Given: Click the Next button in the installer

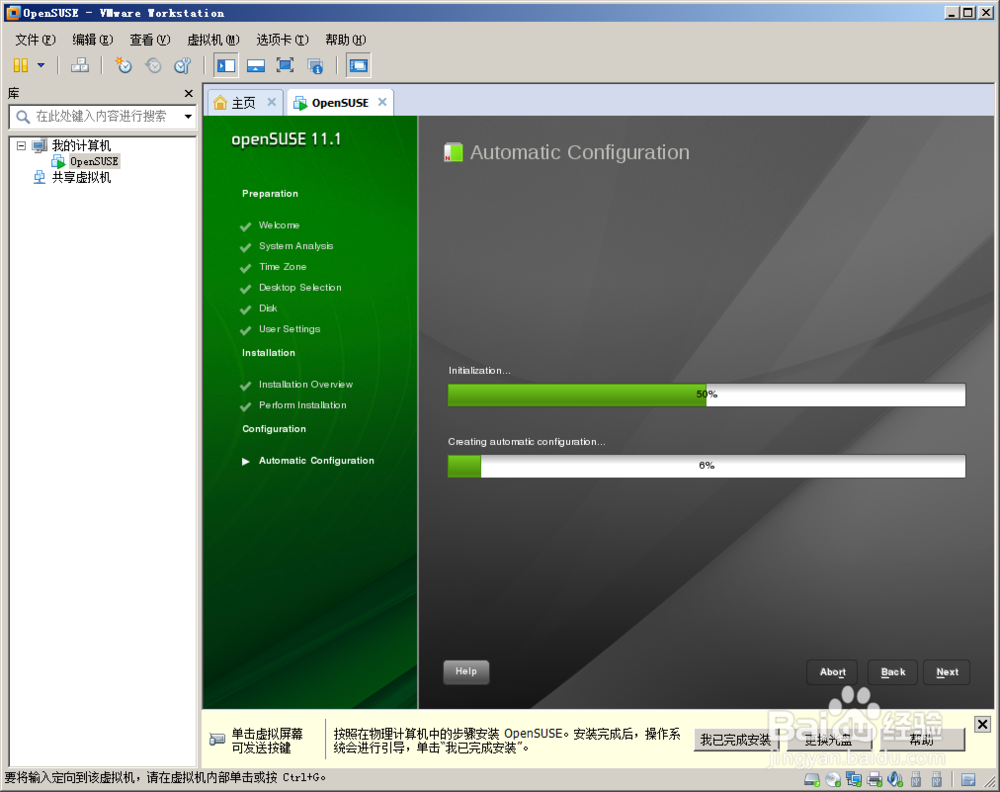Looking at the screenshot, I should [947, 672].
